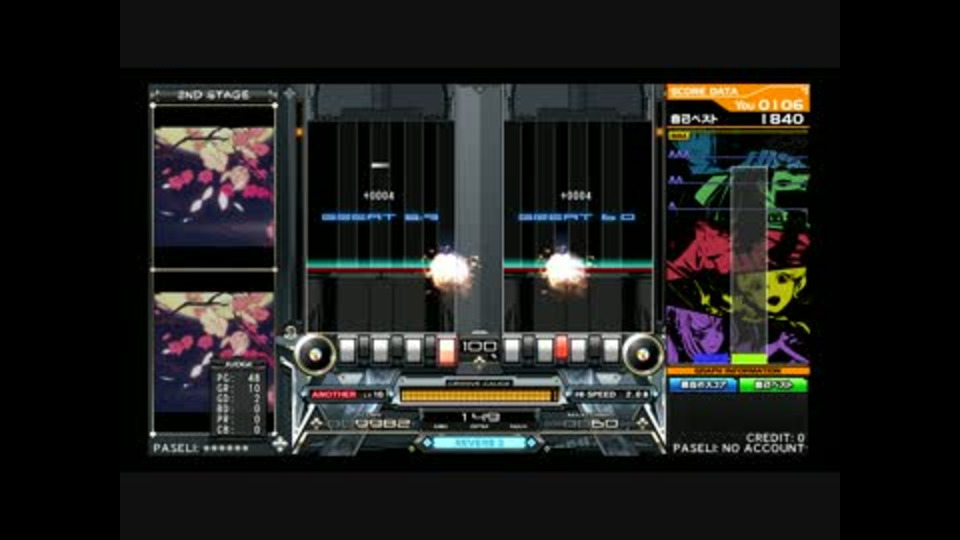
Task: Click the MAX marker at the graph top
Action: (679, 135)
